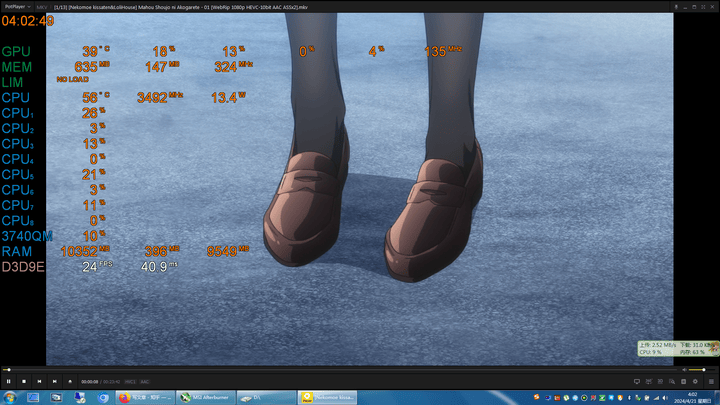
Task: Click the orange tray icon leftmost
Action: point(536,397)
